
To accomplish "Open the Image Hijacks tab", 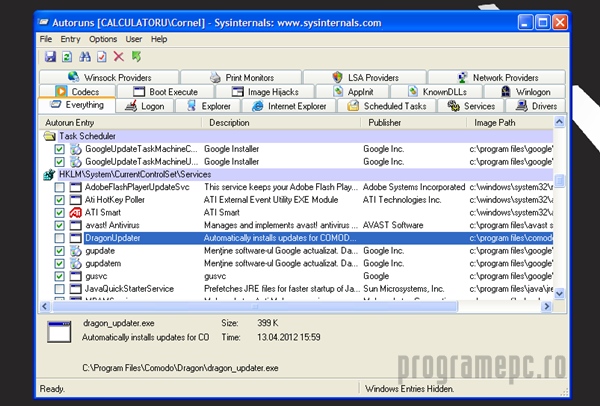I will point(265,92).
